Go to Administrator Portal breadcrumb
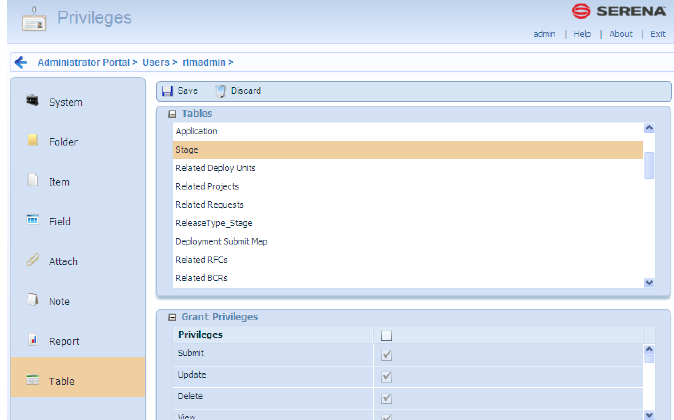 83,63
